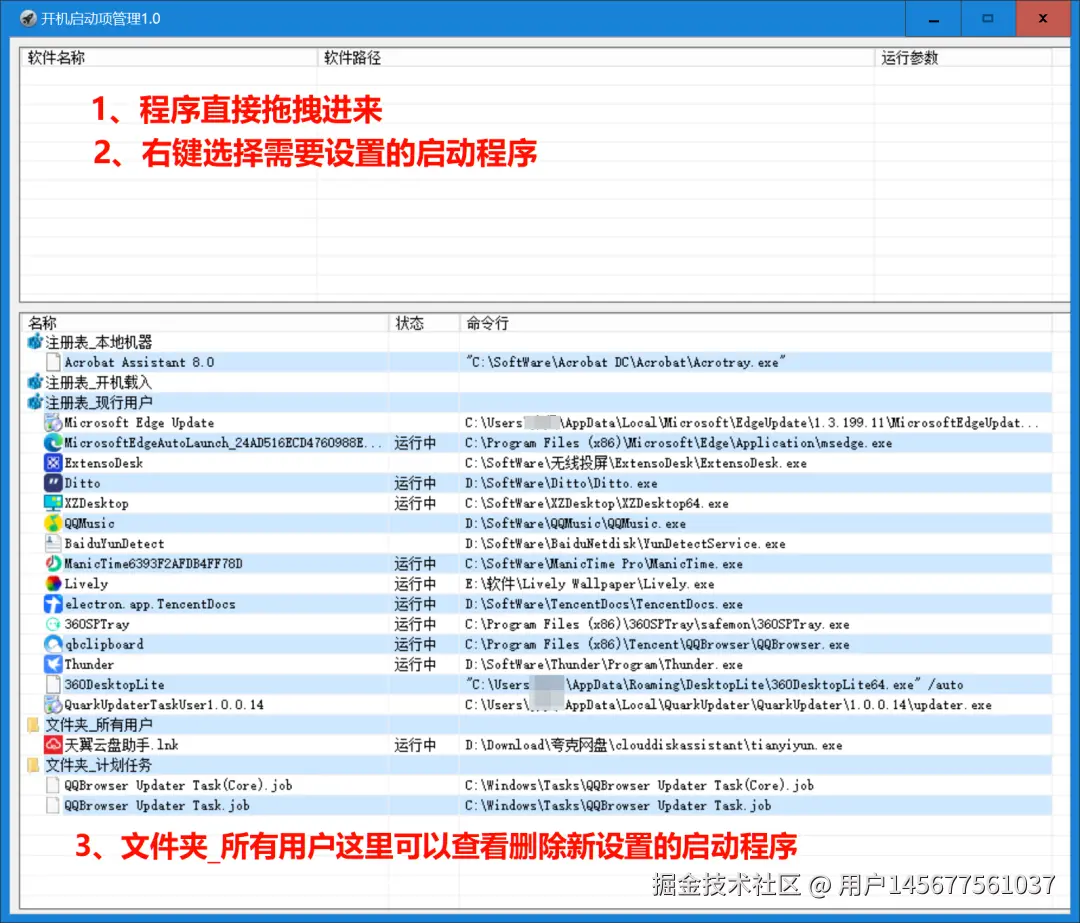Maximize the 开机启动项管理 window
Screen dimensions: 1080x923
coord(988,19)
